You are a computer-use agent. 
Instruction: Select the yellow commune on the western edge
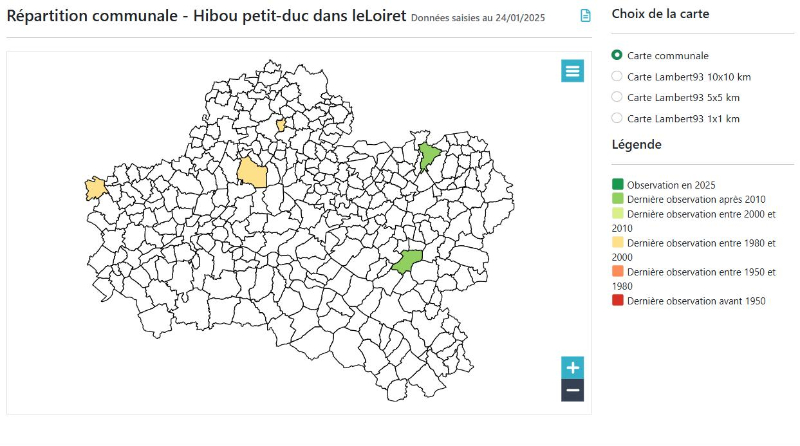click(96, 188)
